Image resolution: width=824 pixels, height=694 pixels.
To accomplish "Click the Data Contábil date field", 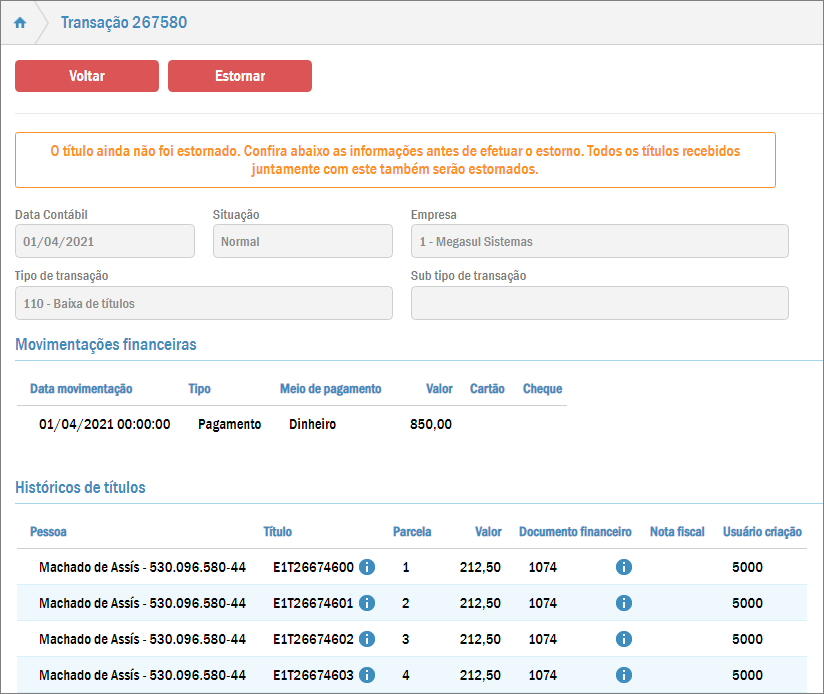I will [x=105, y=242].
